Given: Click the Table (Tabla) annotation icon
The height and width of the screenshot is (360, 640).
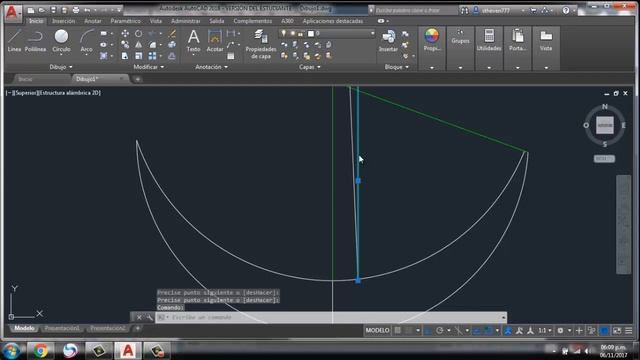Looking at the screenshot, I should click(231, 56).
